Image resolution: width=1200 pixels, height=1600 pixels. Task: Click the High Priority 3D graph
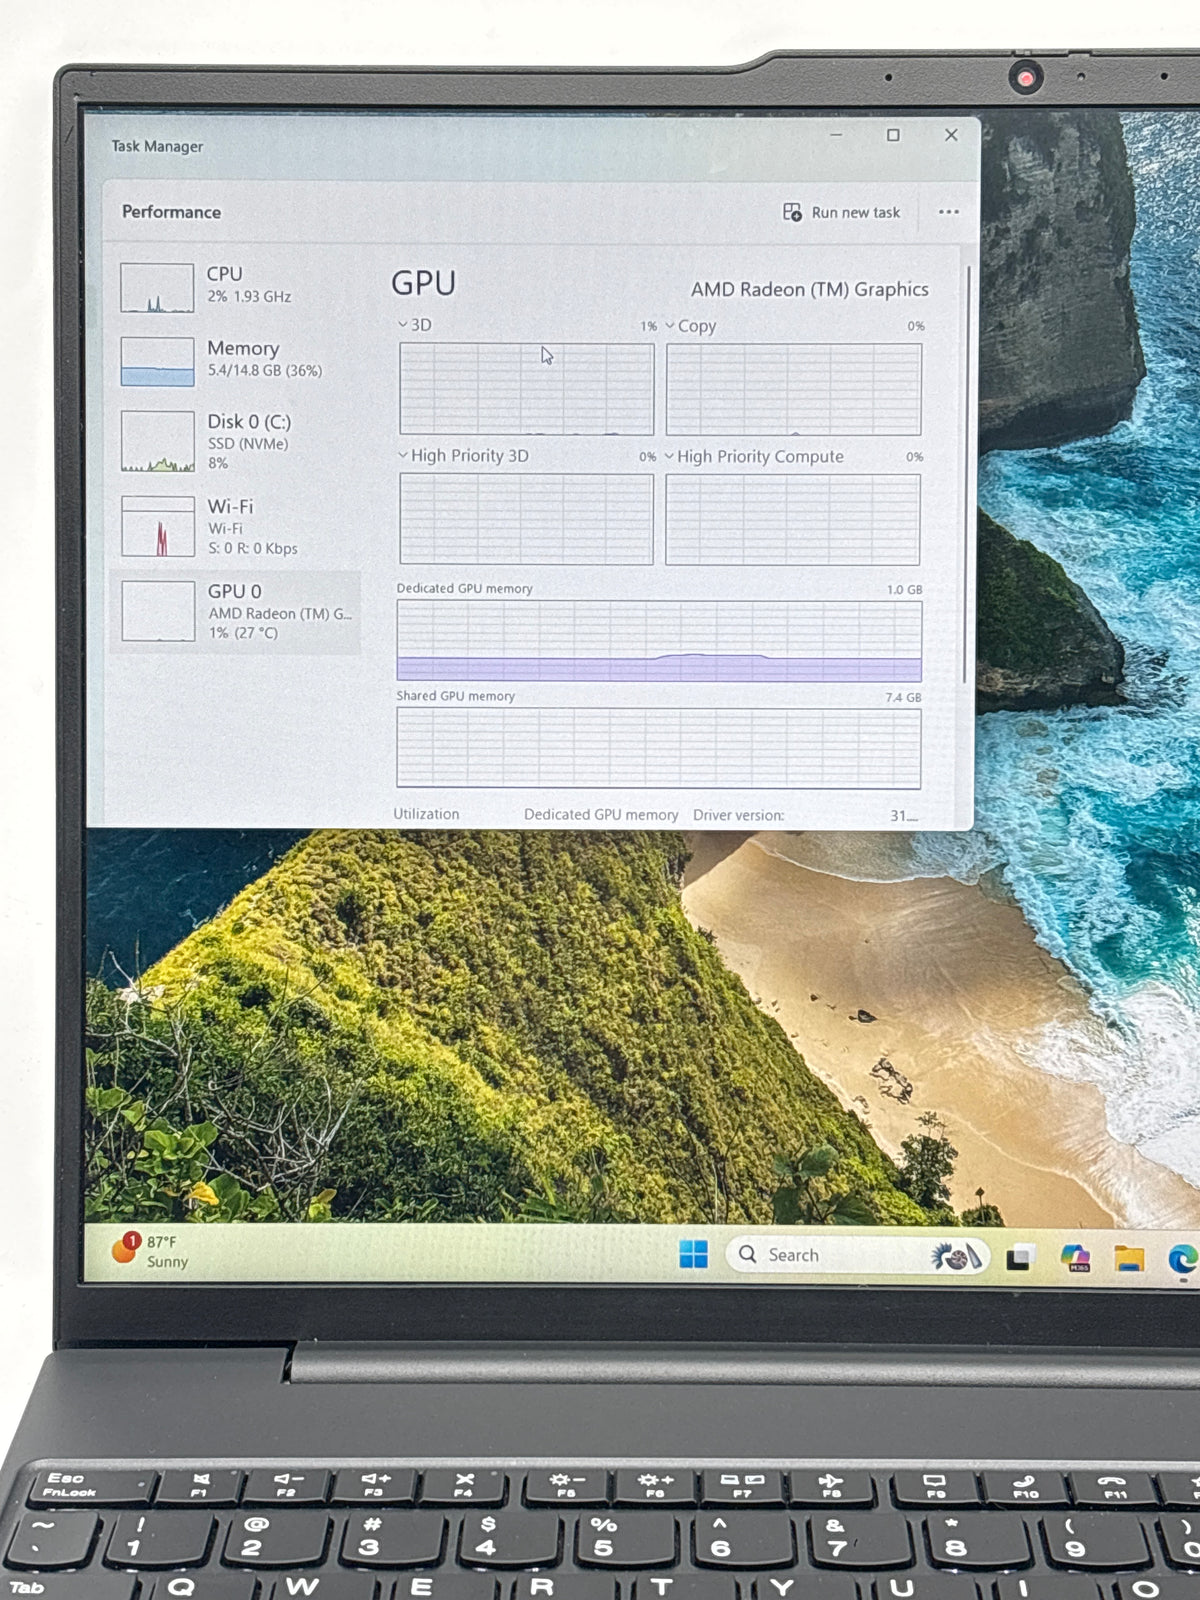pyautogui.click(x=527, y=519)
